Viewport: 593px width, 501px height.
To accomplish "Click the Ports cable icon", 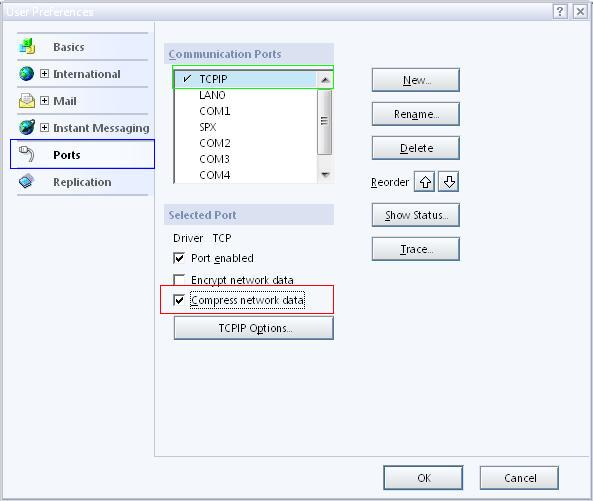I will (x=27, y=154).
